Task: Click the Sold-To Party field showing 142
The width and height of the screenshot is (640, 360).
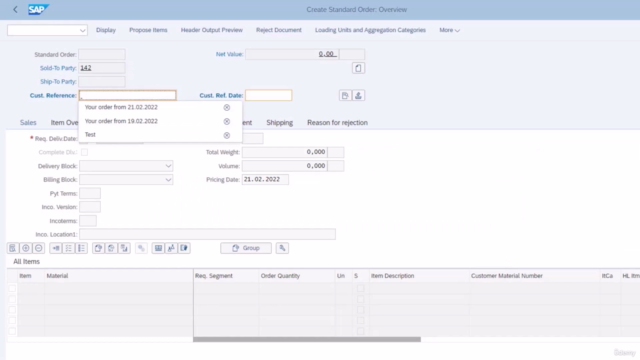Action: click(102, 68)
